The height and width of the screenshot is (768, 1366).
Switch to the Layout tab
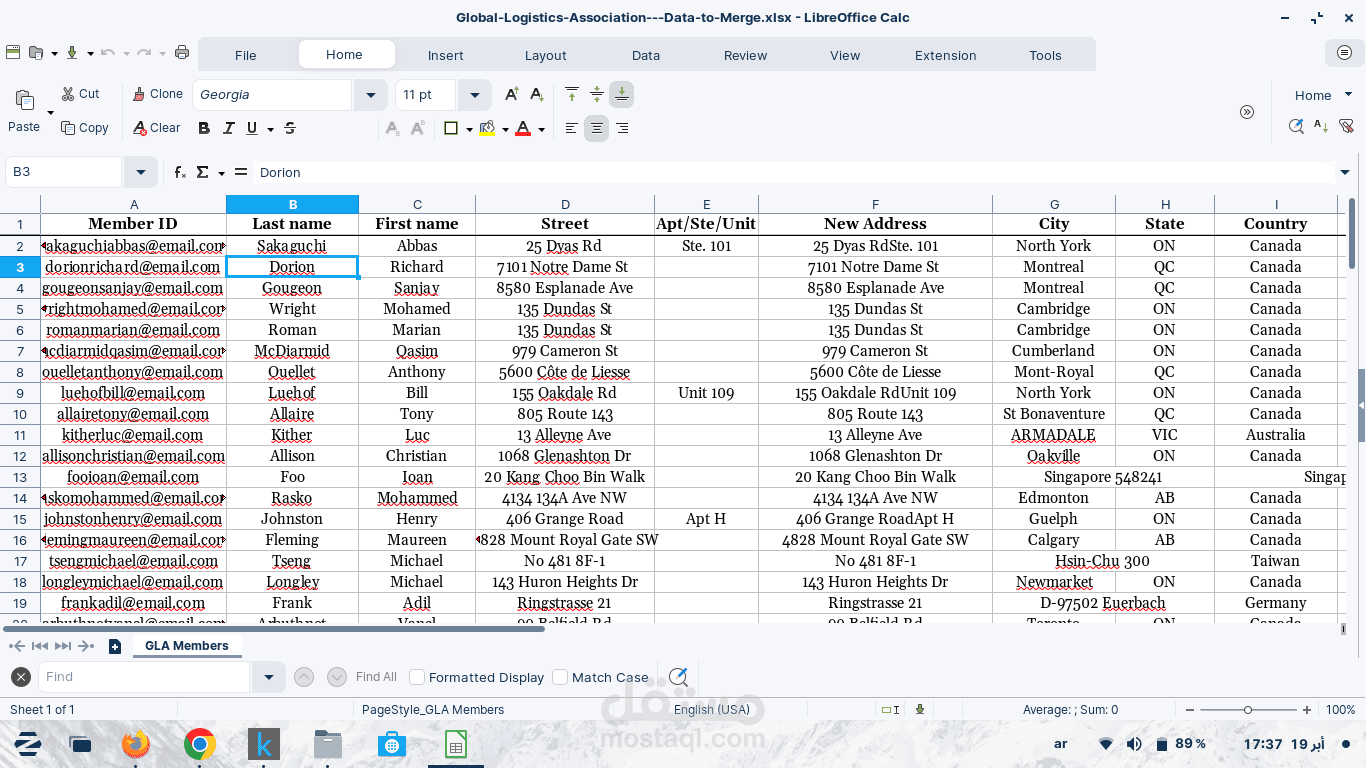546,55
